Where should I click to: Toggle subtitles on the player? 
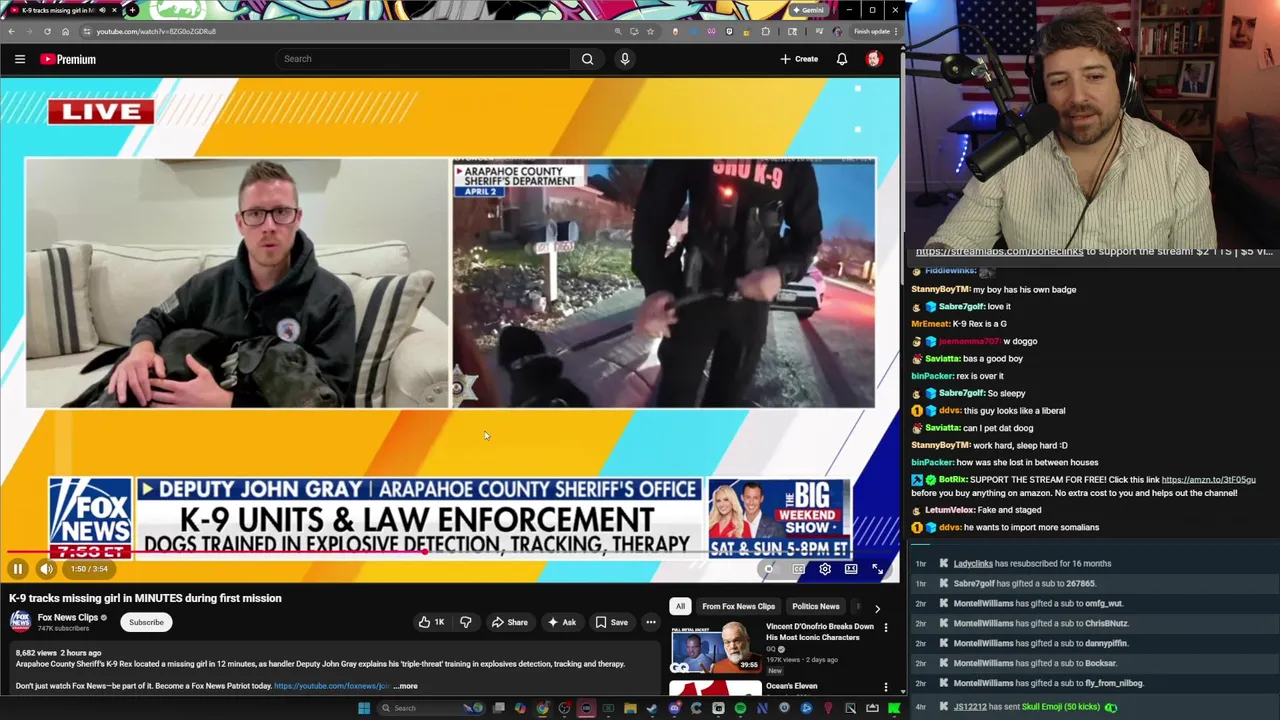798,569
